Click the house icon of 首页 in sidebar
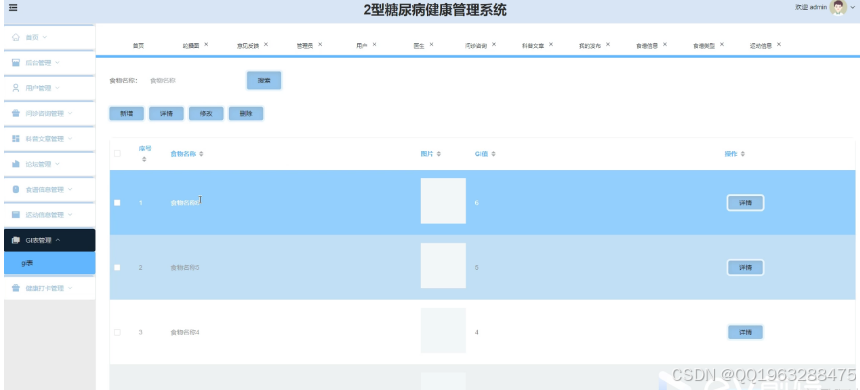Screen dimensions: 860x390 point(16,37)
